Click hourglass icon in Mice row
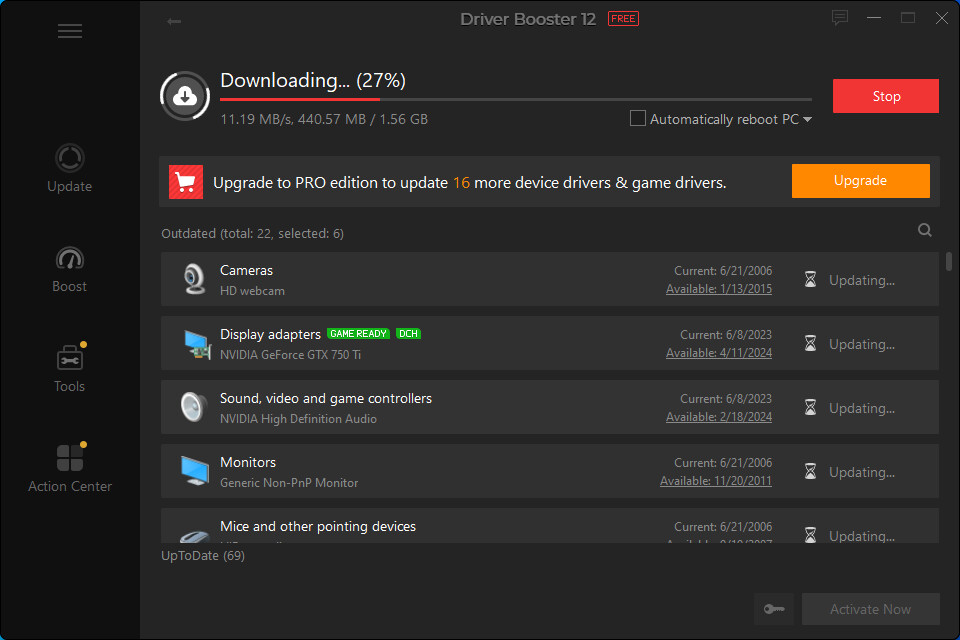This screenshot has height=640, width=960. click(810, 535)
